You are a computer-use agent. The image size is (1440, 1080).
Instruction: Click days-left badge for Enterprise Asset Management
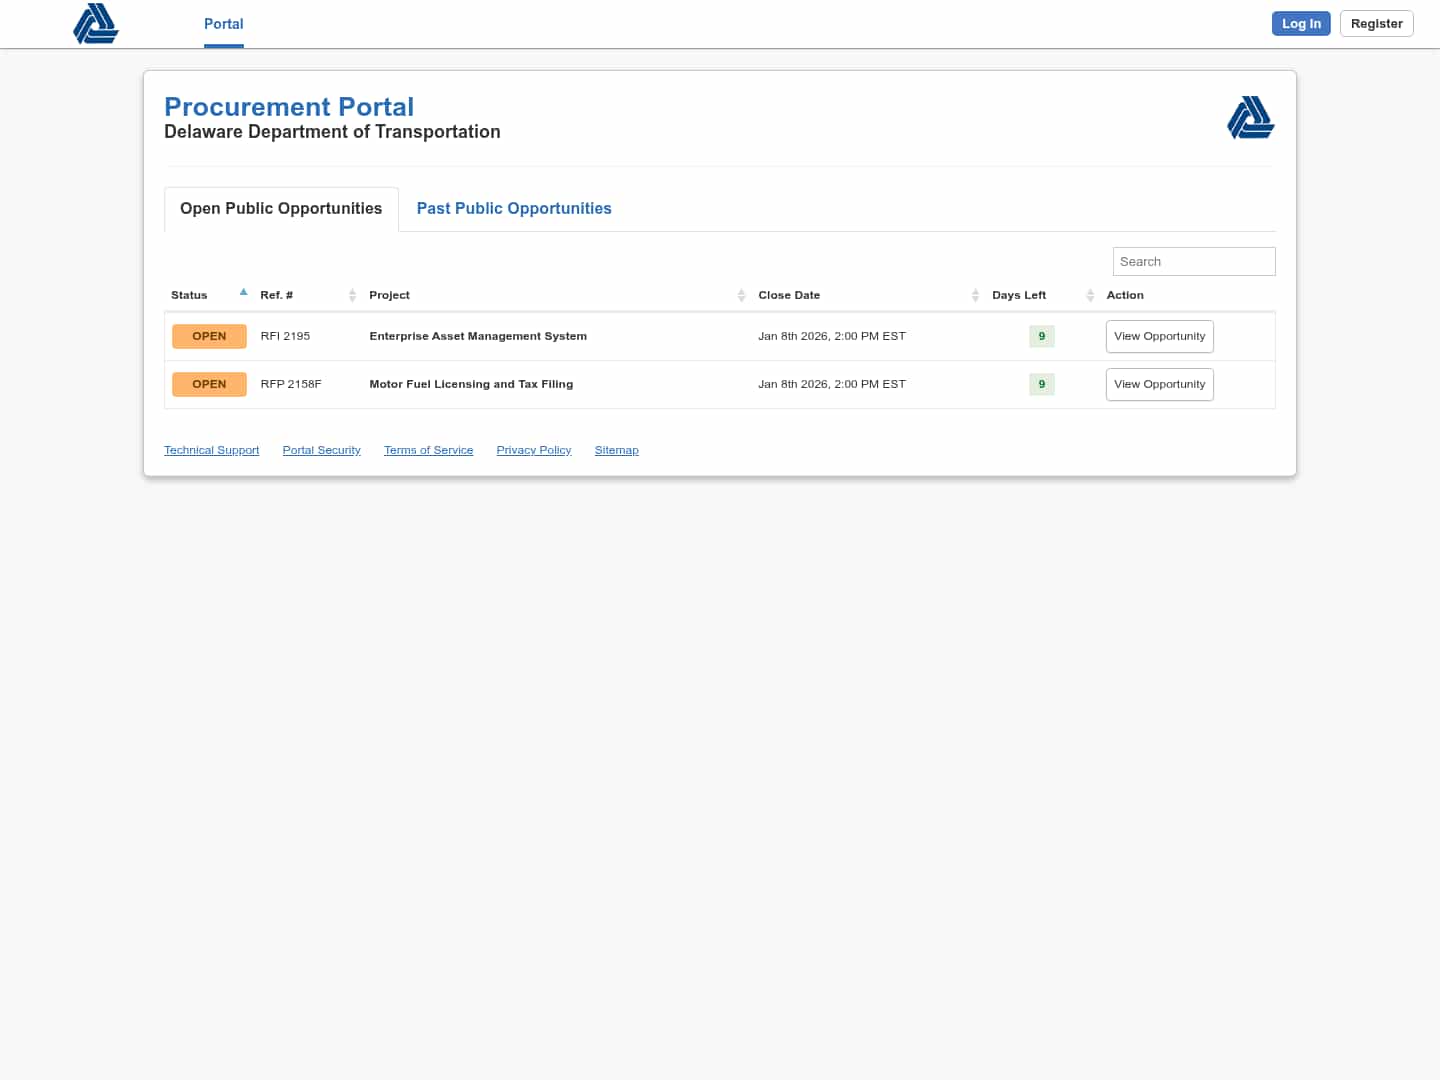point(1041,336)
